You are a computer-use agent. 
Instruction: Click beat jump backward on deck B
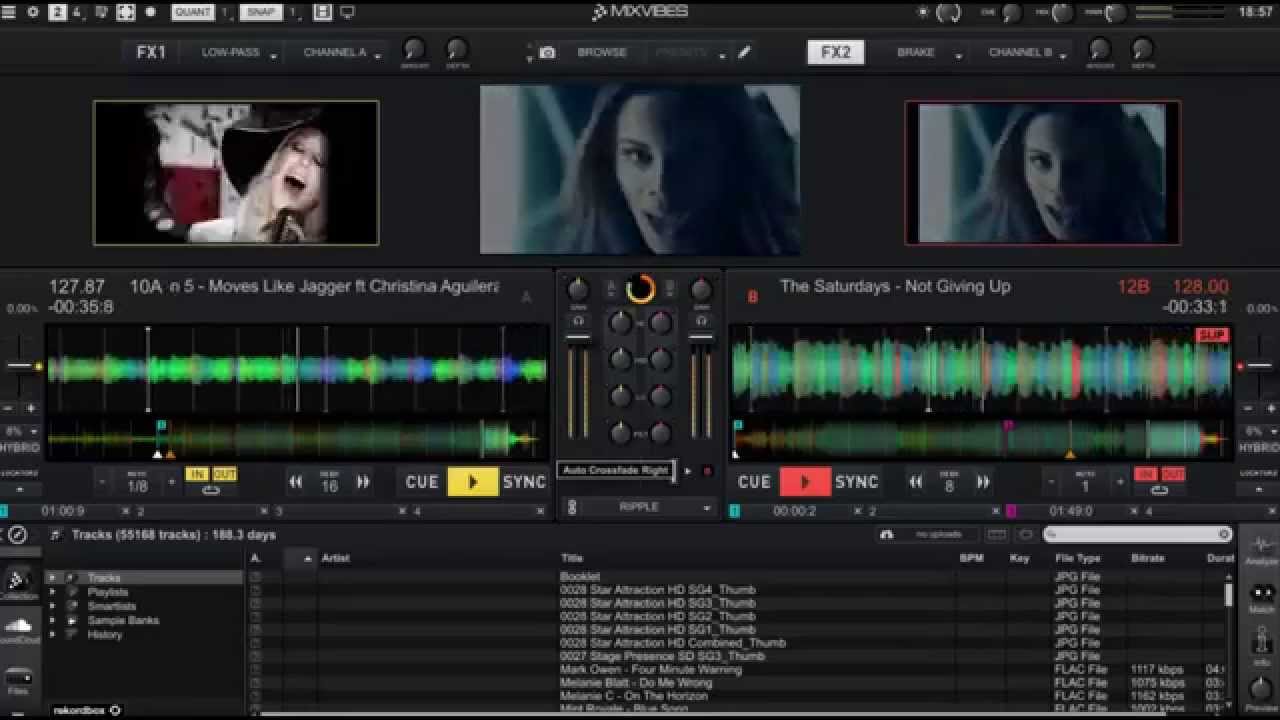tap(915, 482)
